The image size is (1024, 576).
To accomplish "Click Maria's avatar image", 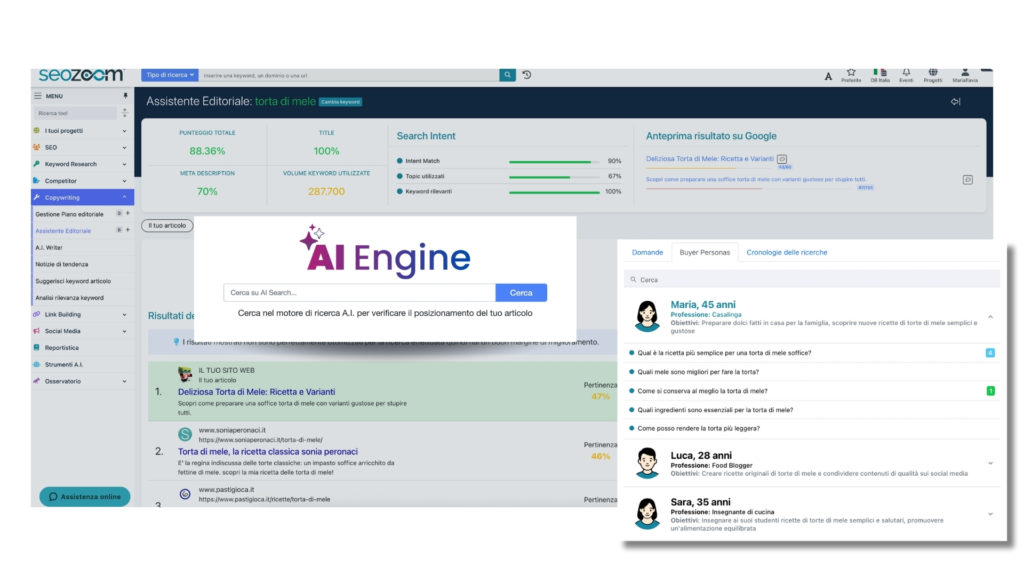I will coord(647,317).
